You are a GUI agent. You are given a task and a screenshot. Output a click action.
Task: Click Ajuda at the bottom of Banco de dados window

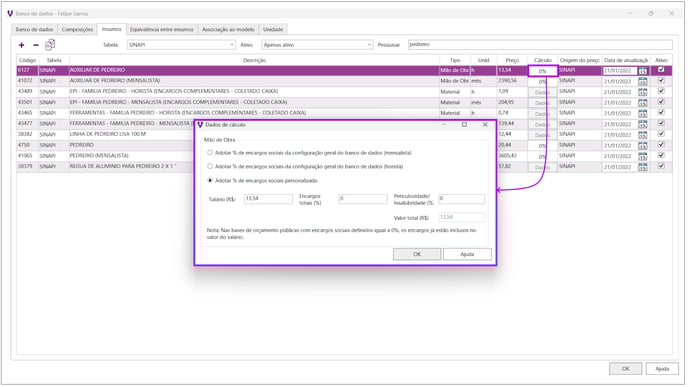[662, 369]
